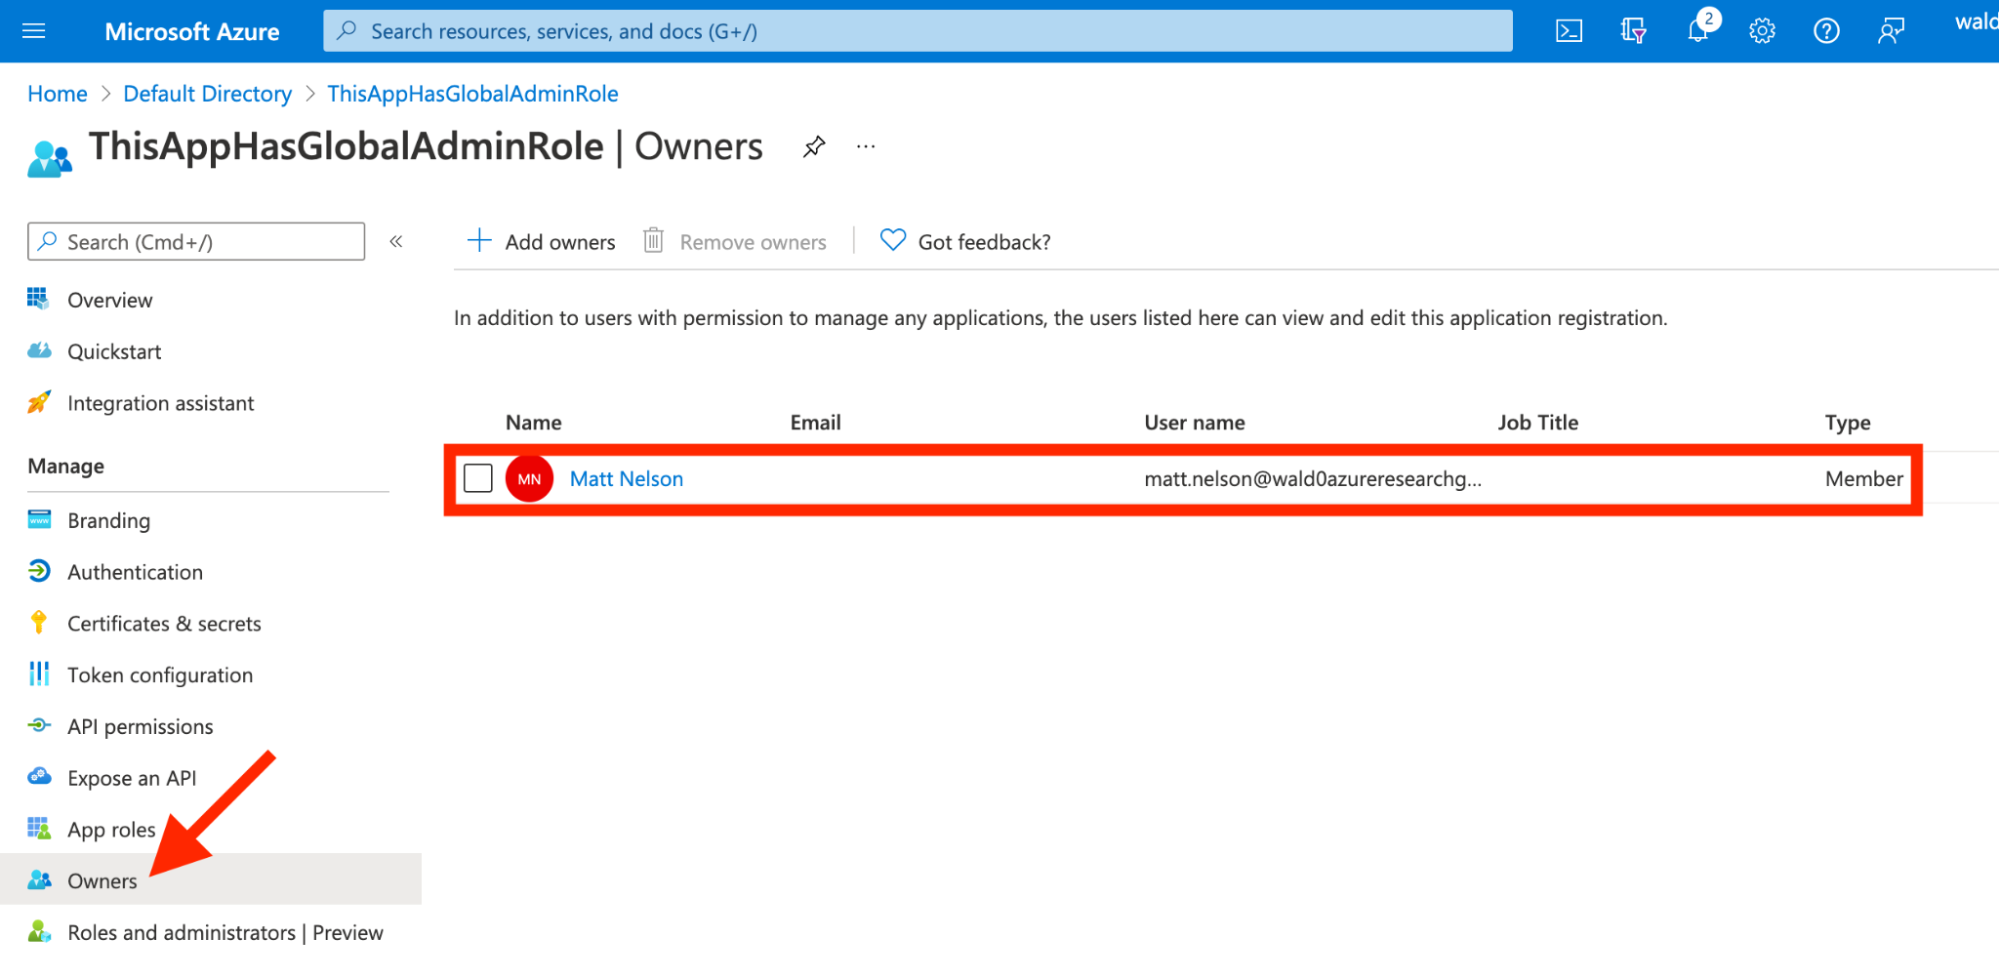Click Add owners button

[x=541, y=242]
